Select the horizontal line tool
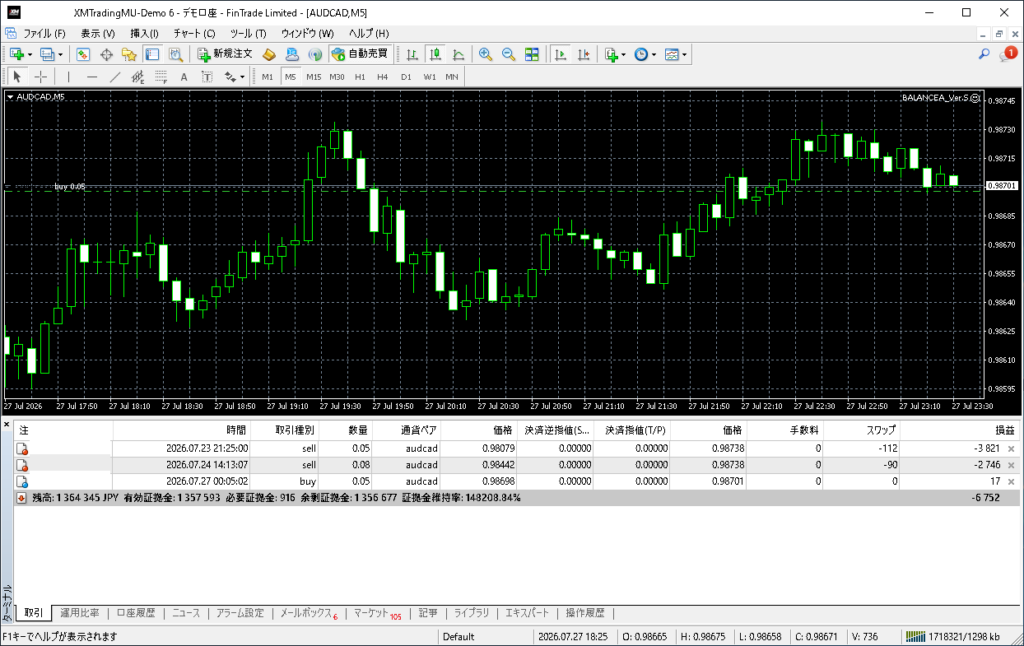This screenshot has height=646, width=1024. [91, 77]
